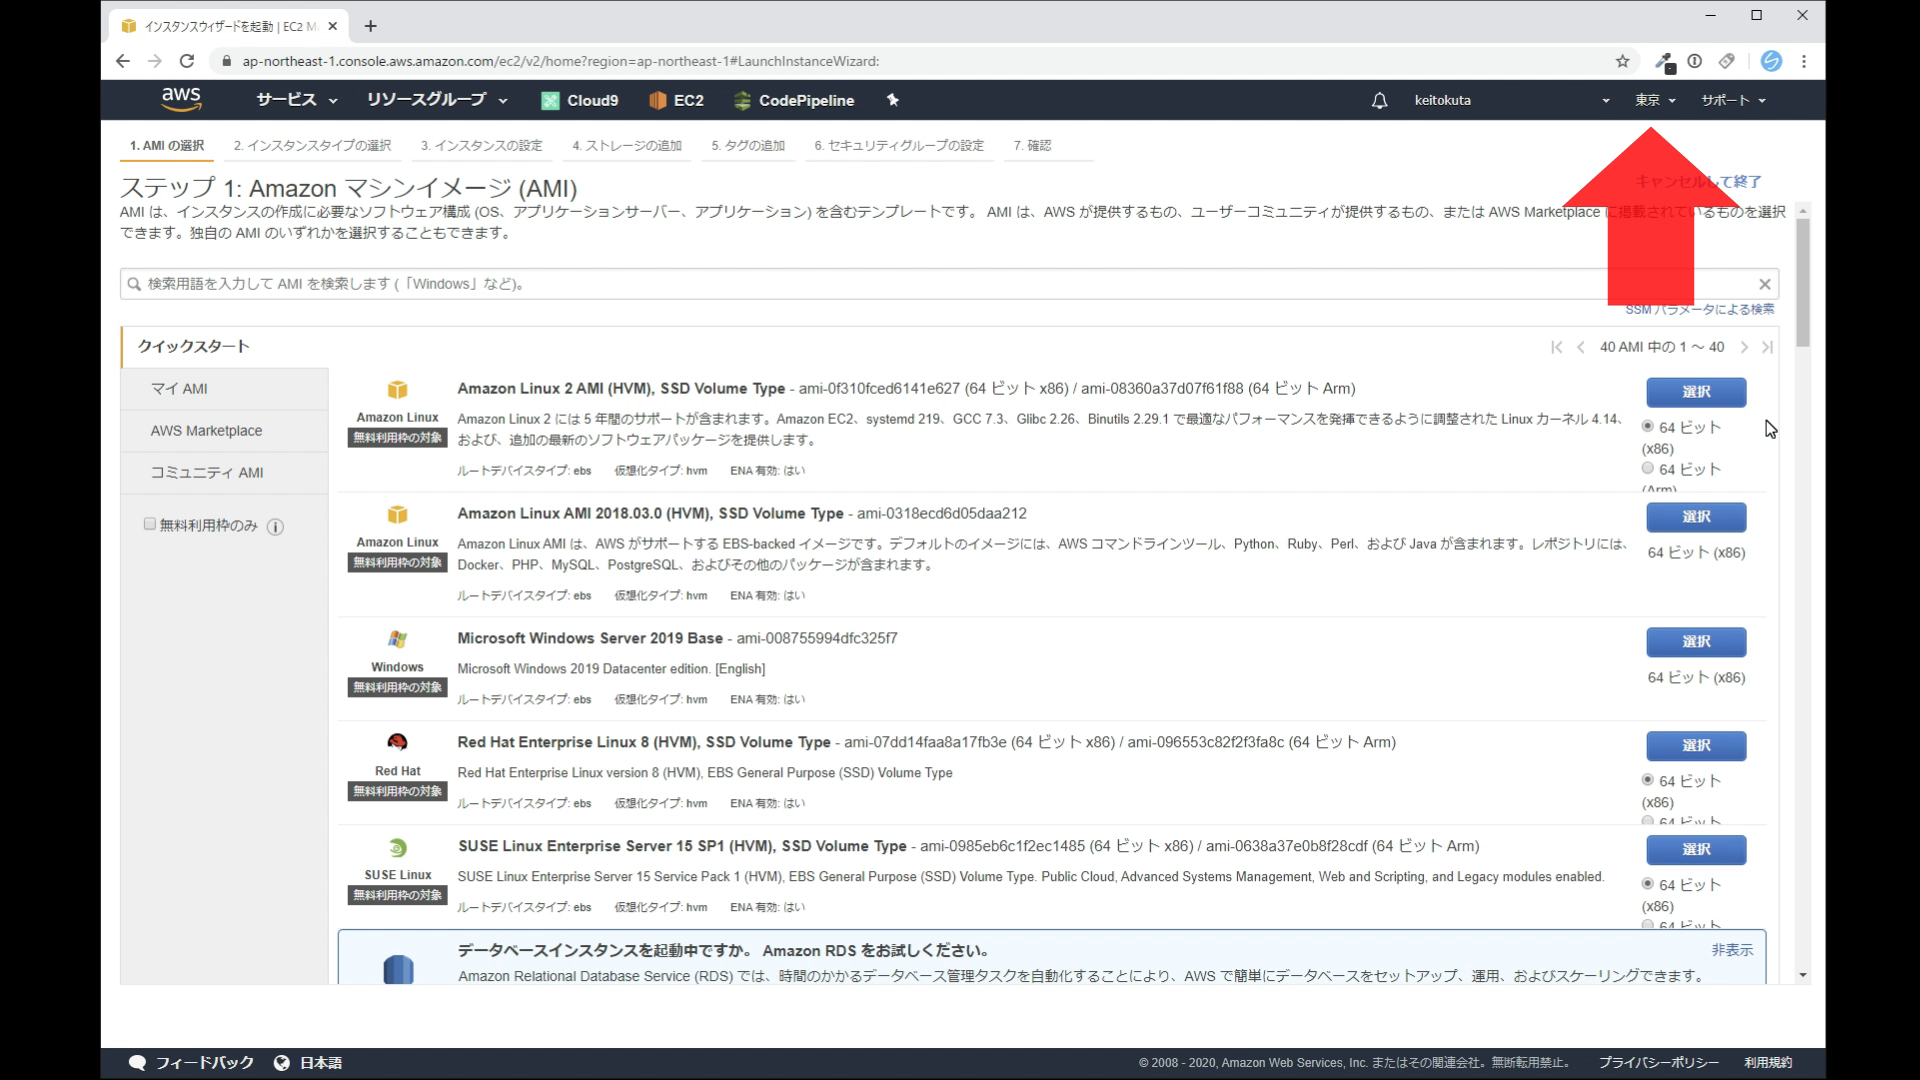Go to the first AMI page
This screenshot has height=1080, width=1920.
coord(1556,347)
